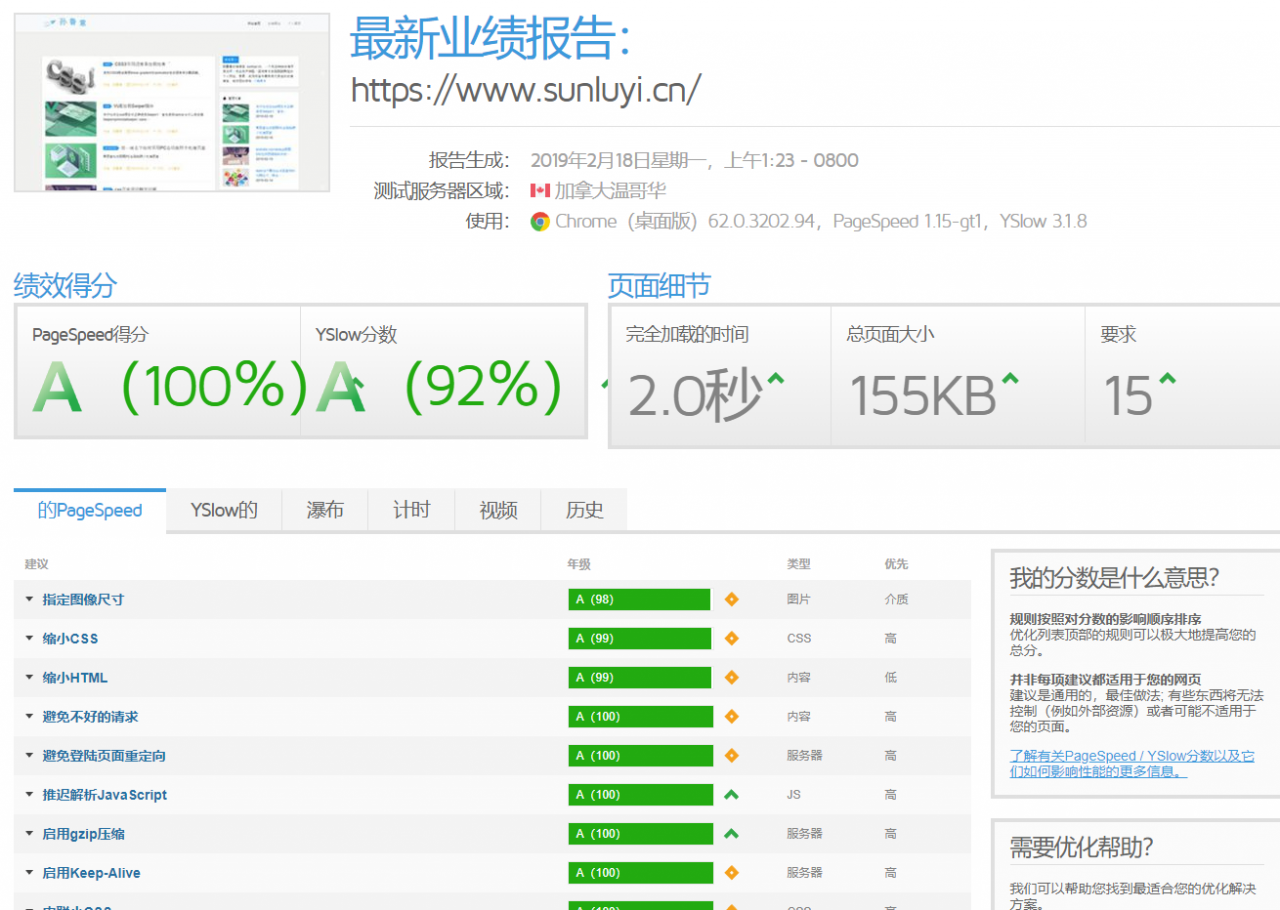The image size is (1280, 910).
Task: Click the green up arrow in 推迟解析JavaScript row
Action: click(x=731, y=795)
